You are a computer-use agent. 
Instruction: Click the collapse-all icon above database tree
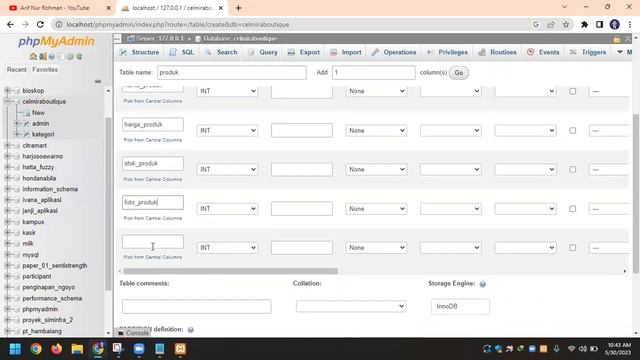coord(98,81)
